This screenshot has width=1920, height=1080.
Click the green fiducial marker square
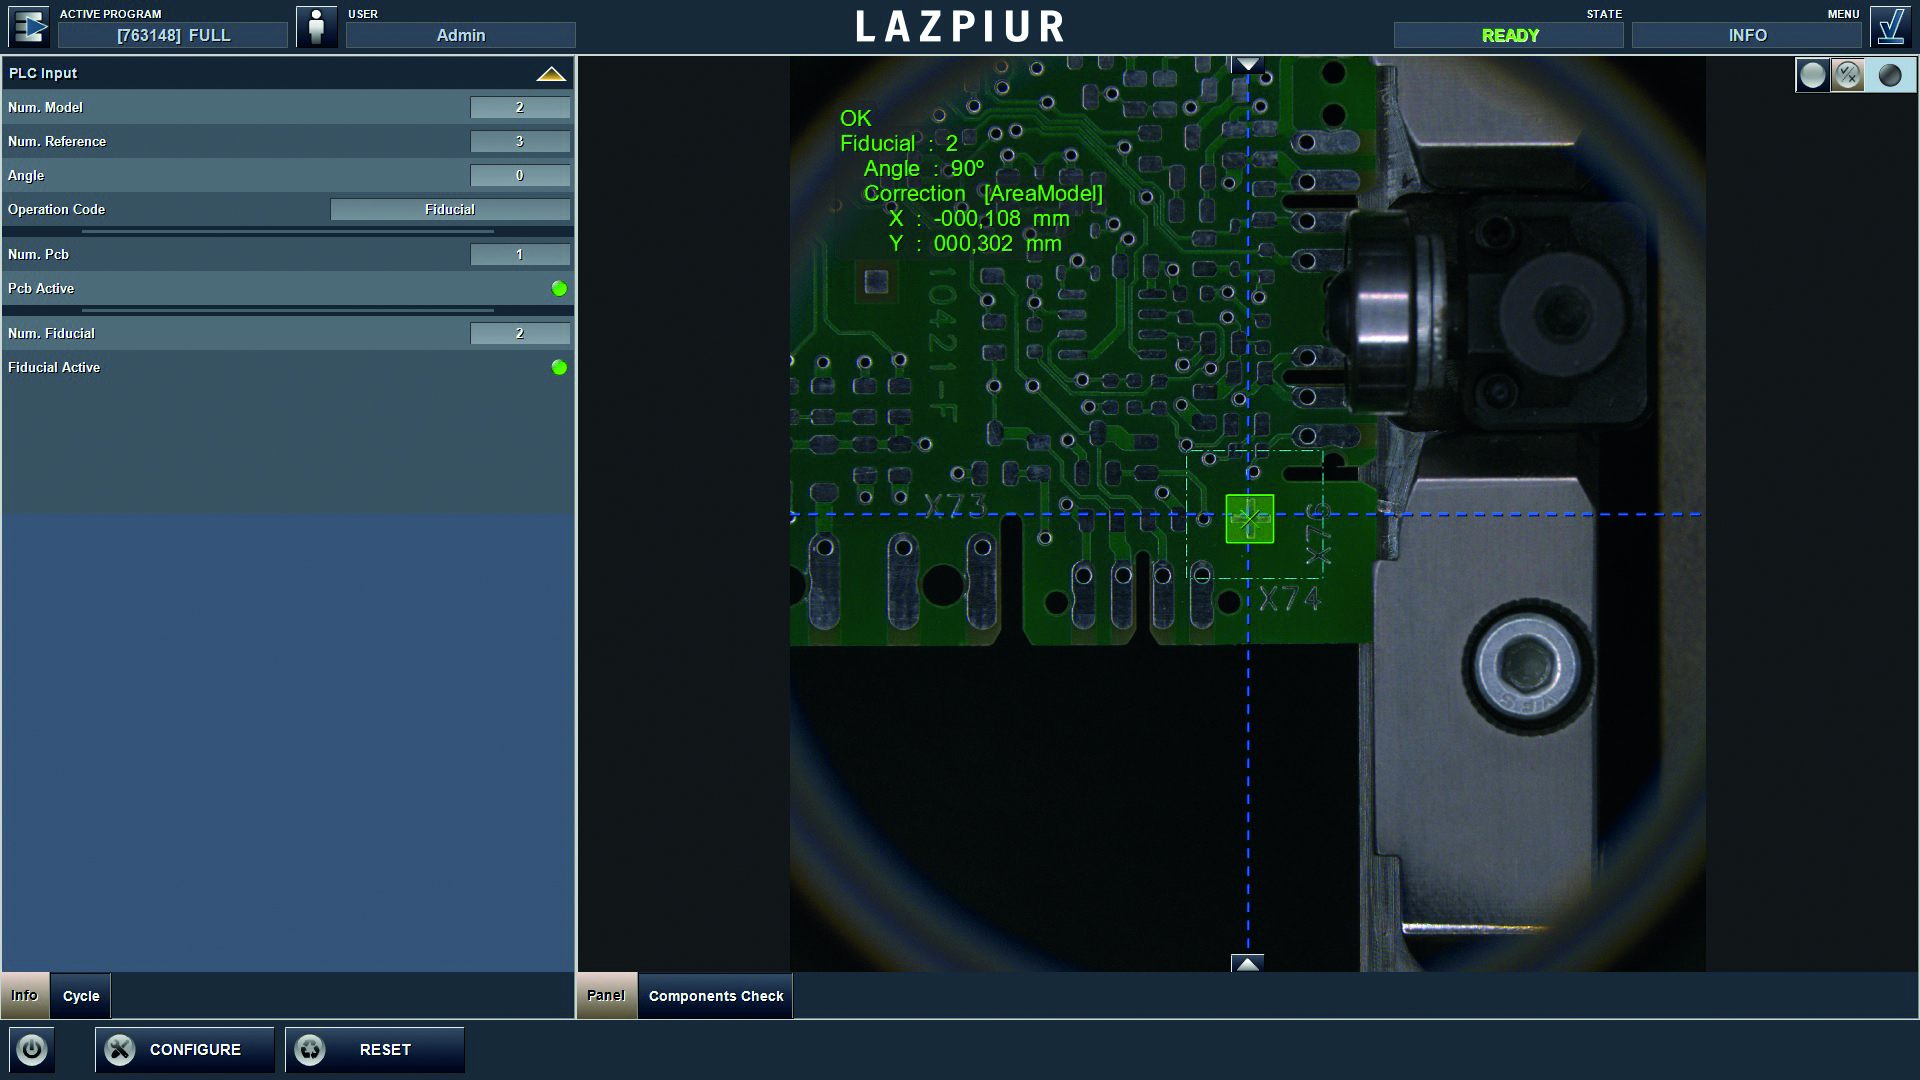(1249, 519)
